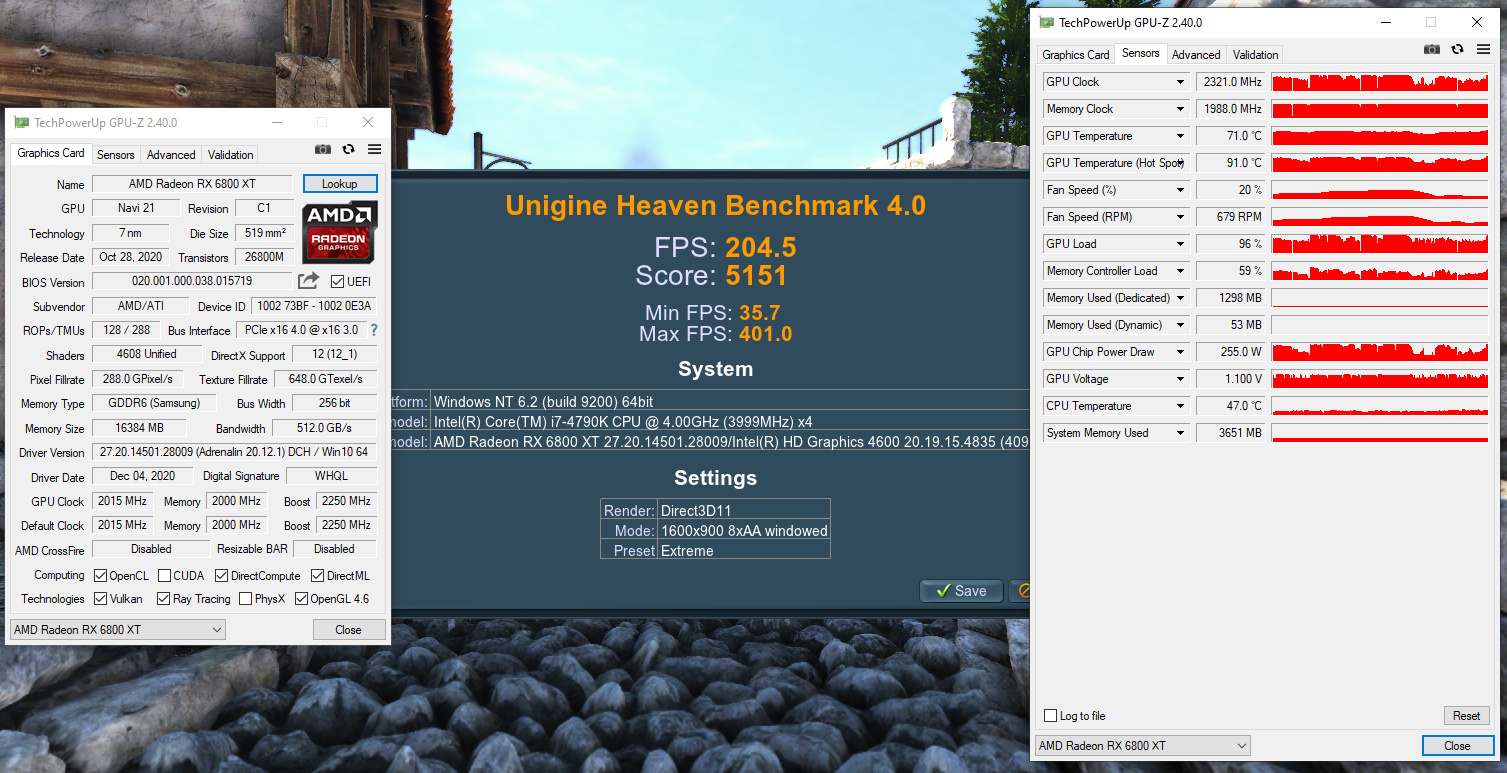
Task: Reset the sensor readings
Action: pos(1467,716)
